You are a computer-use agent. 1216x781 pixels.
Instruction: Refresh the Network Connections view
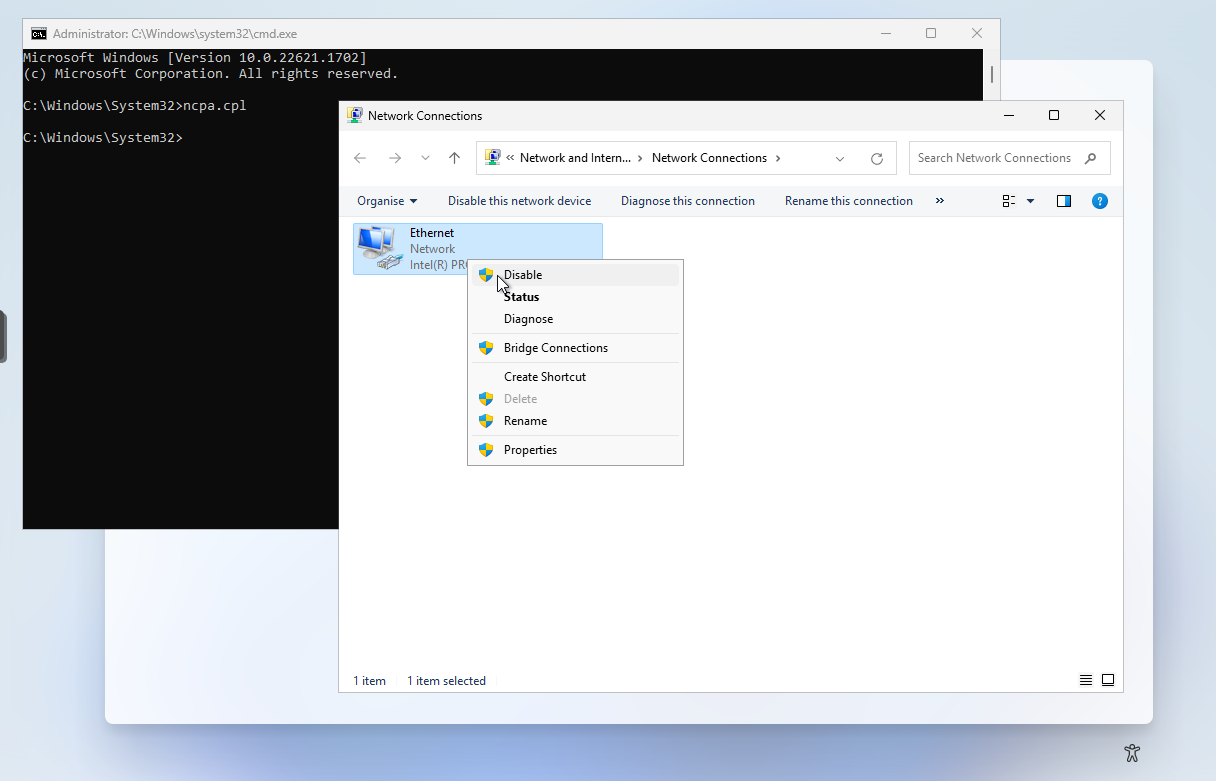pos(877,158)
